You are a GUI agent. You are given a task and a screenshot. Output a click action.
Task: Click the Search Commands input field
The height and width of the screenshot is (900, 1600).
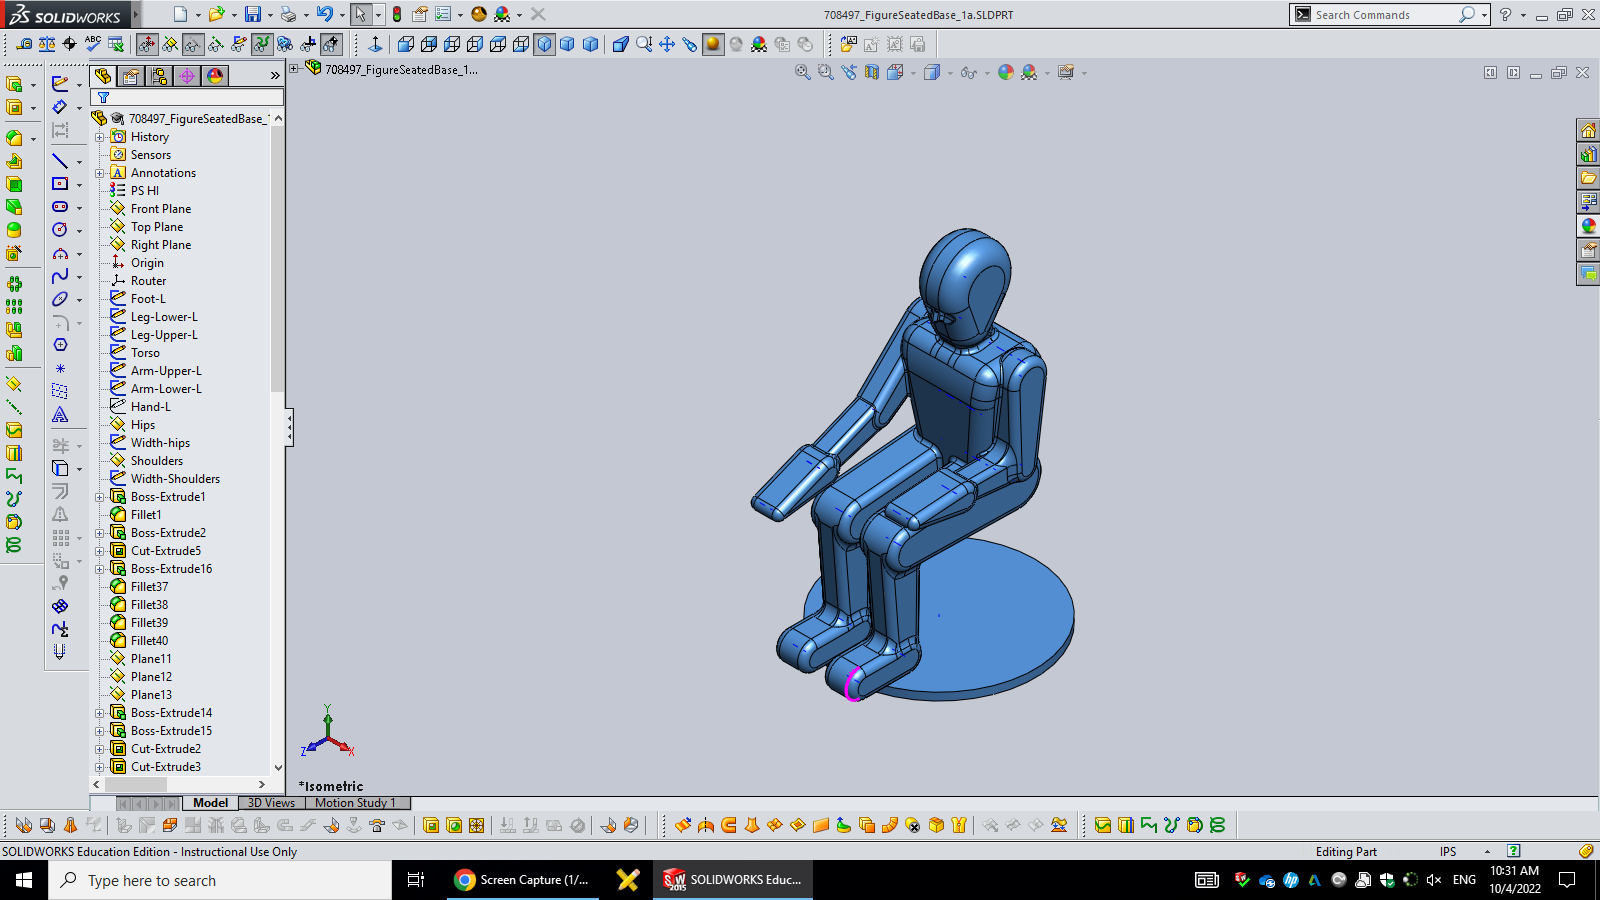click(1385, 15)
